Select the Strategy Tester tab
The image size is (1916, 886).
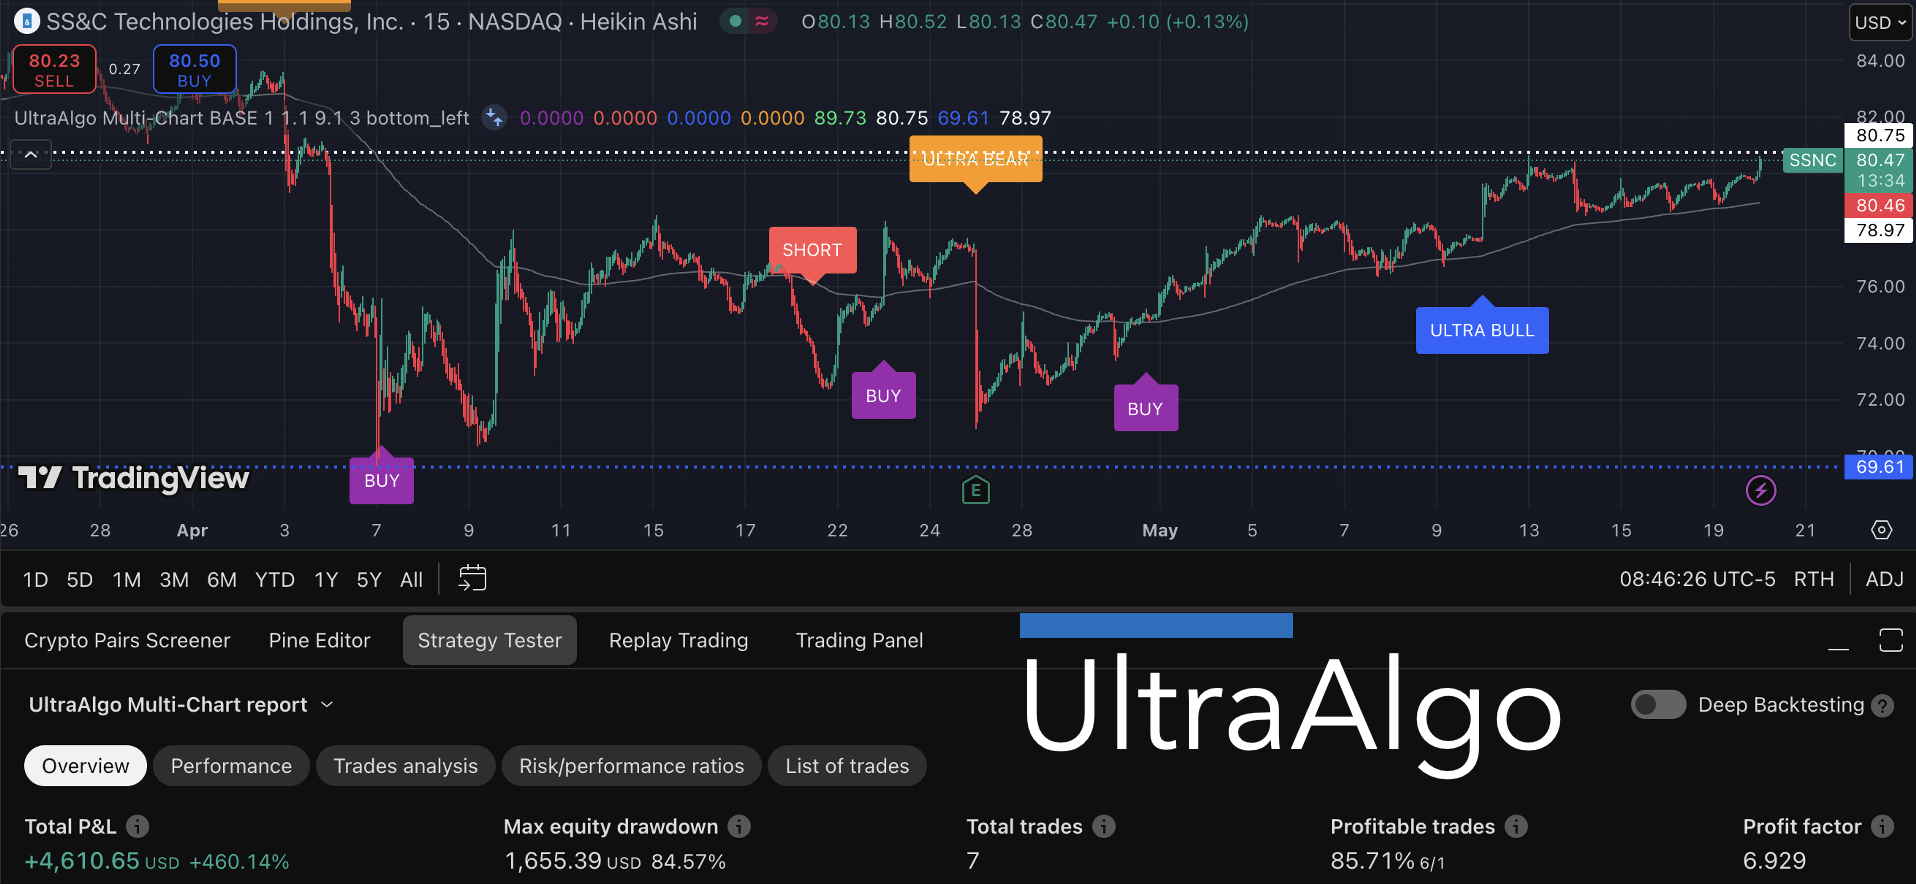coord(490,640)
